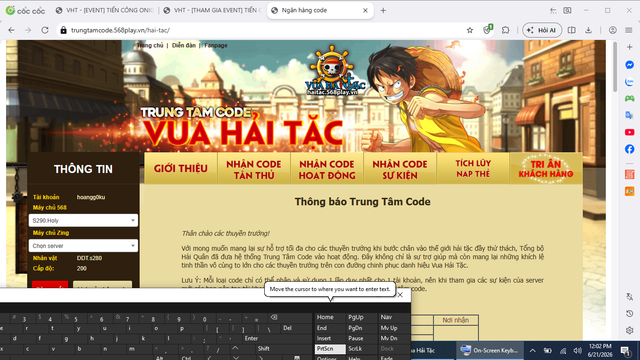Open NHẬN CODE SỰ KIỆN tab

pyautogui.click(x=400, y=169)
